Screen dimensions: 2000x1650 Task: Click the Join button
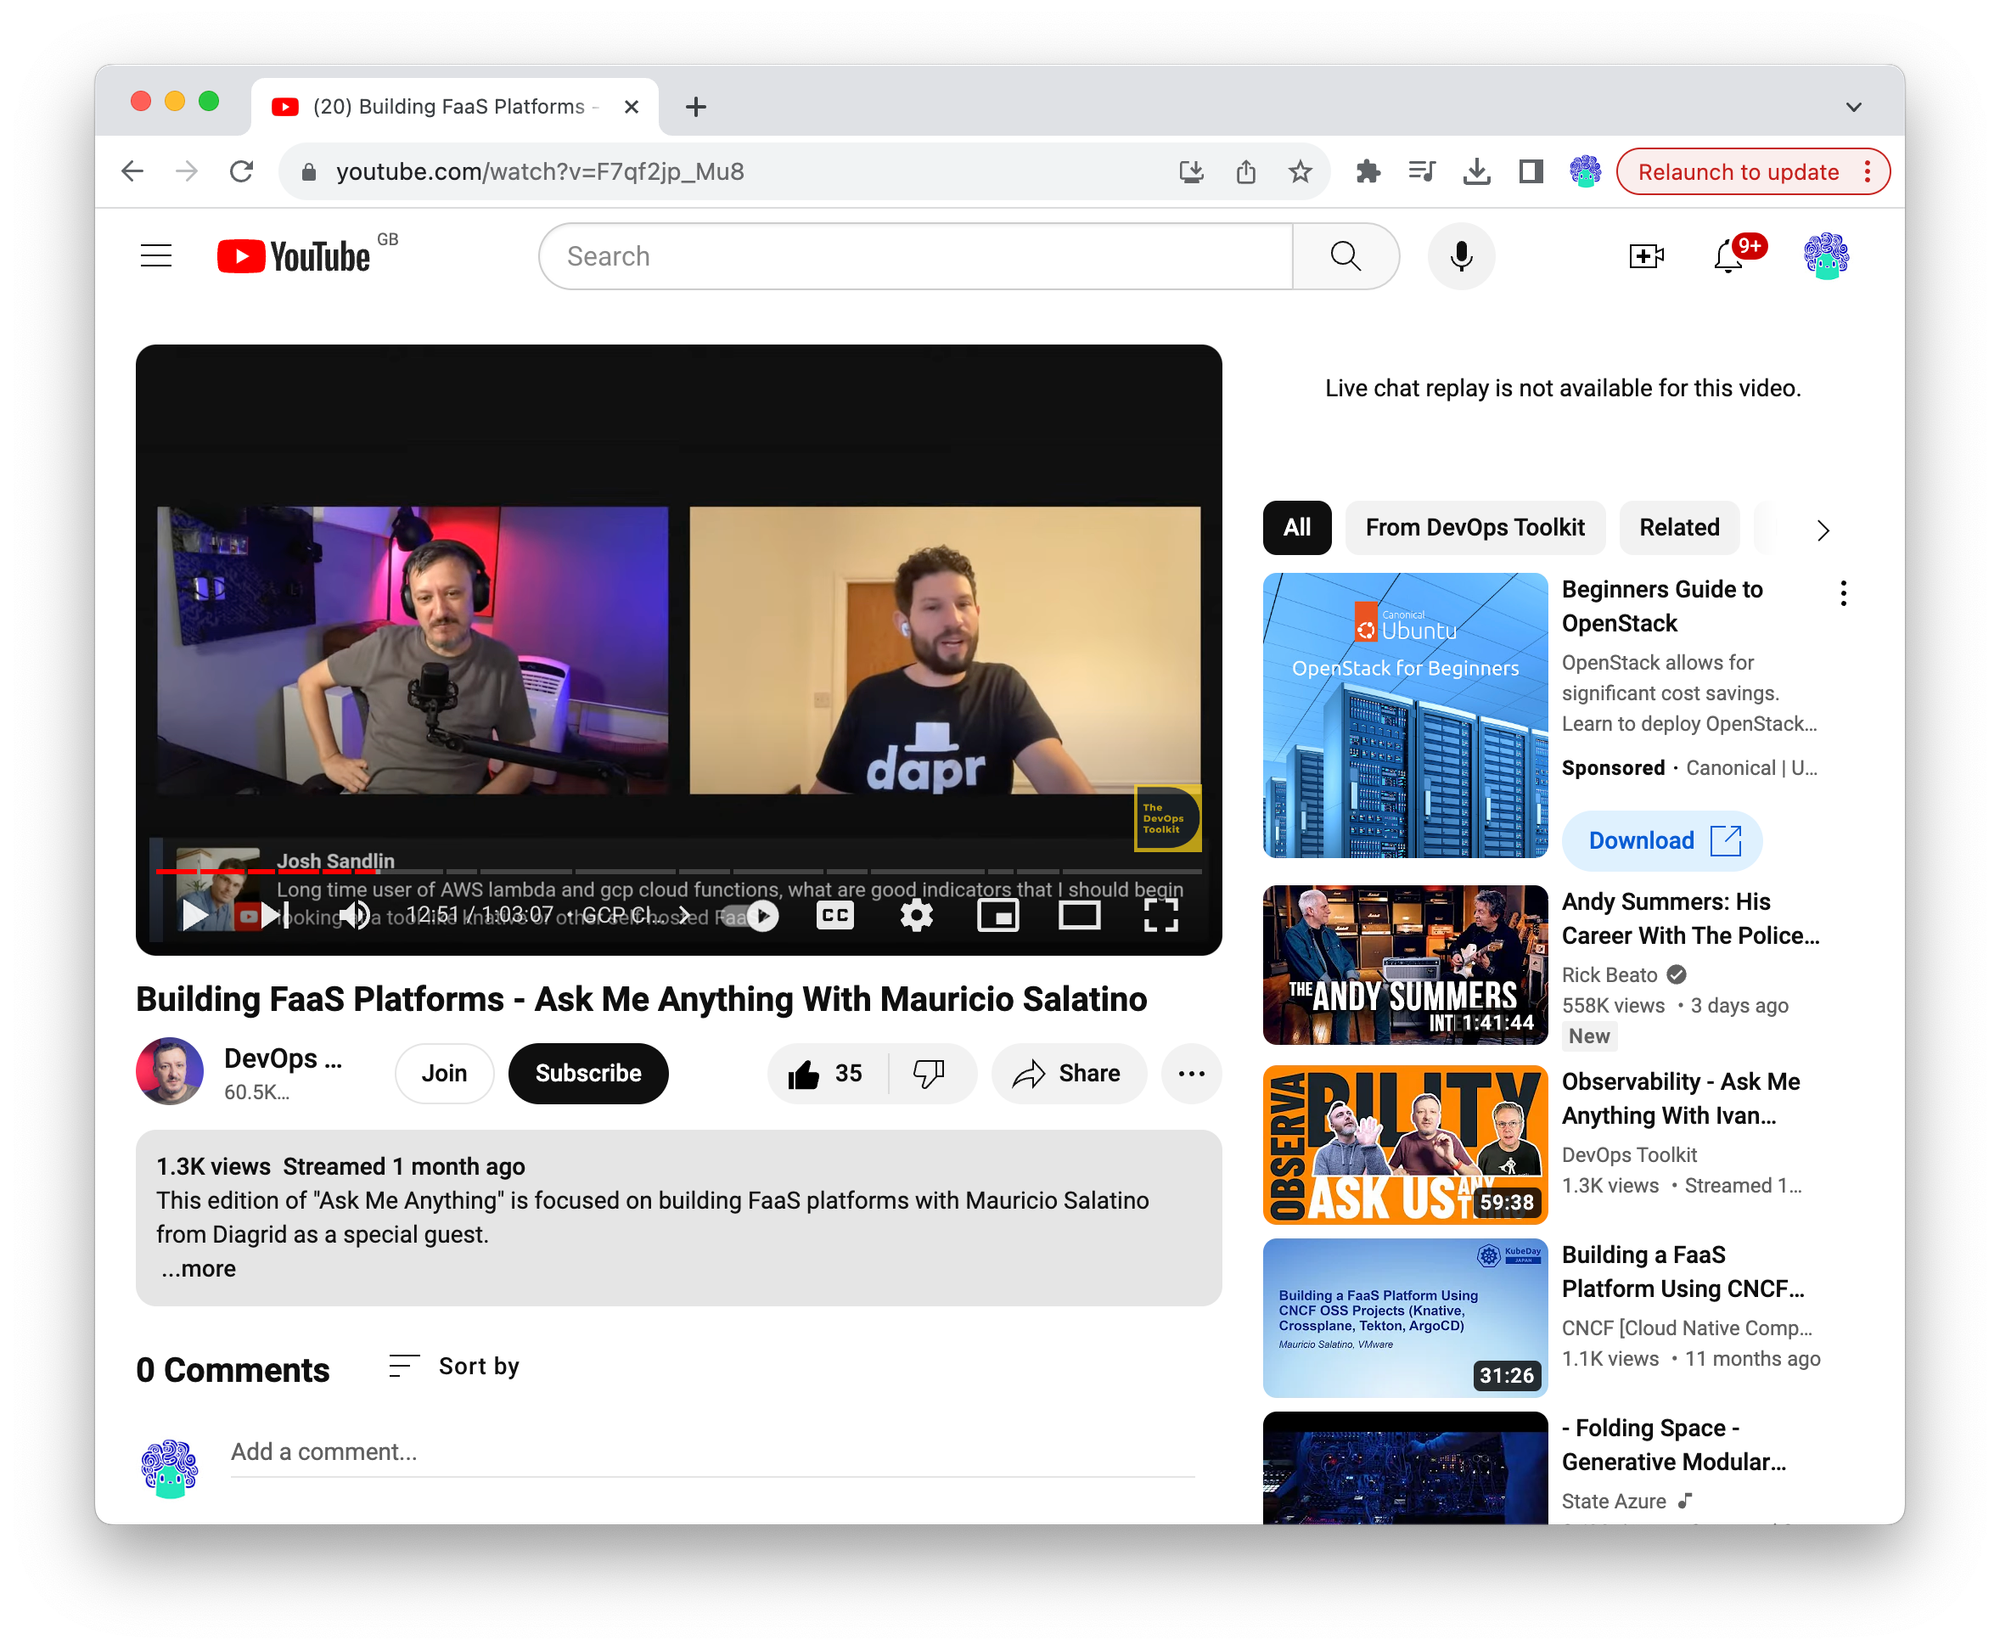tap(444, 1073)
